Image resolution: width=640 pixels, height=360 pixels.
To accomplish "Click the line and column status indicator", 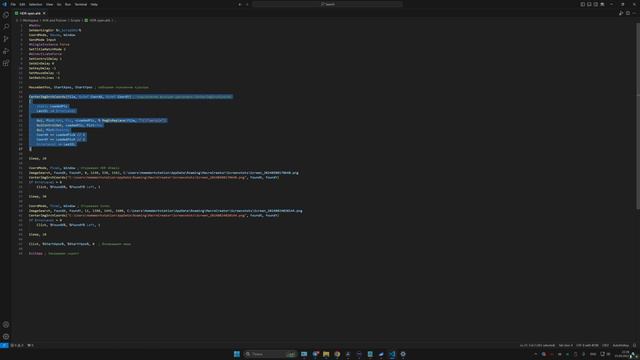I will (537, 345).
